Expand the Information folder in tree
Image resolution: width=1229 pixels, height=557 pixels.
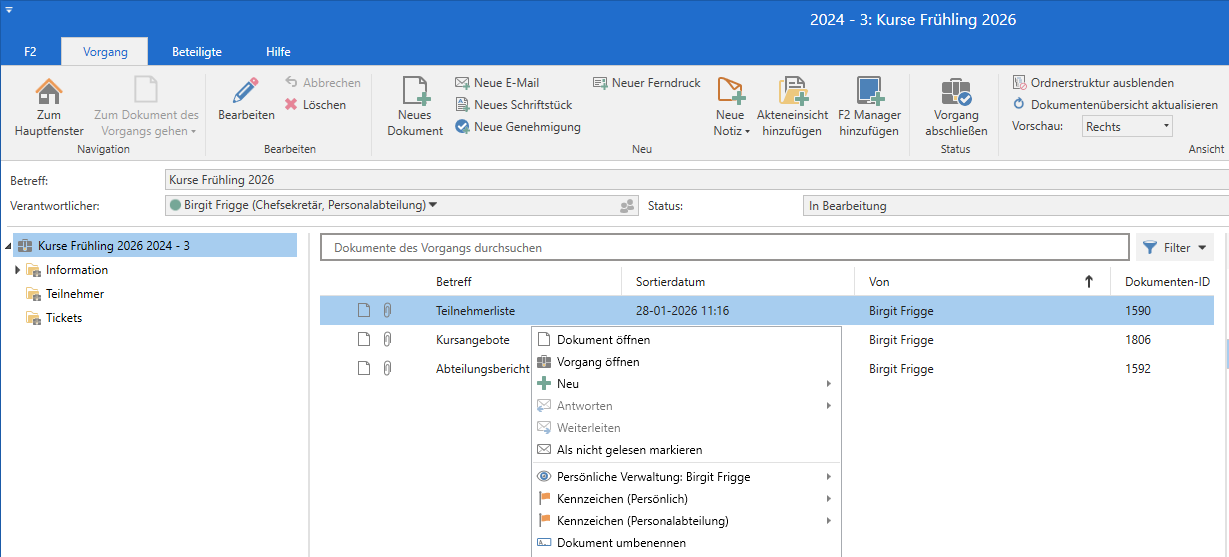point(18,270)
